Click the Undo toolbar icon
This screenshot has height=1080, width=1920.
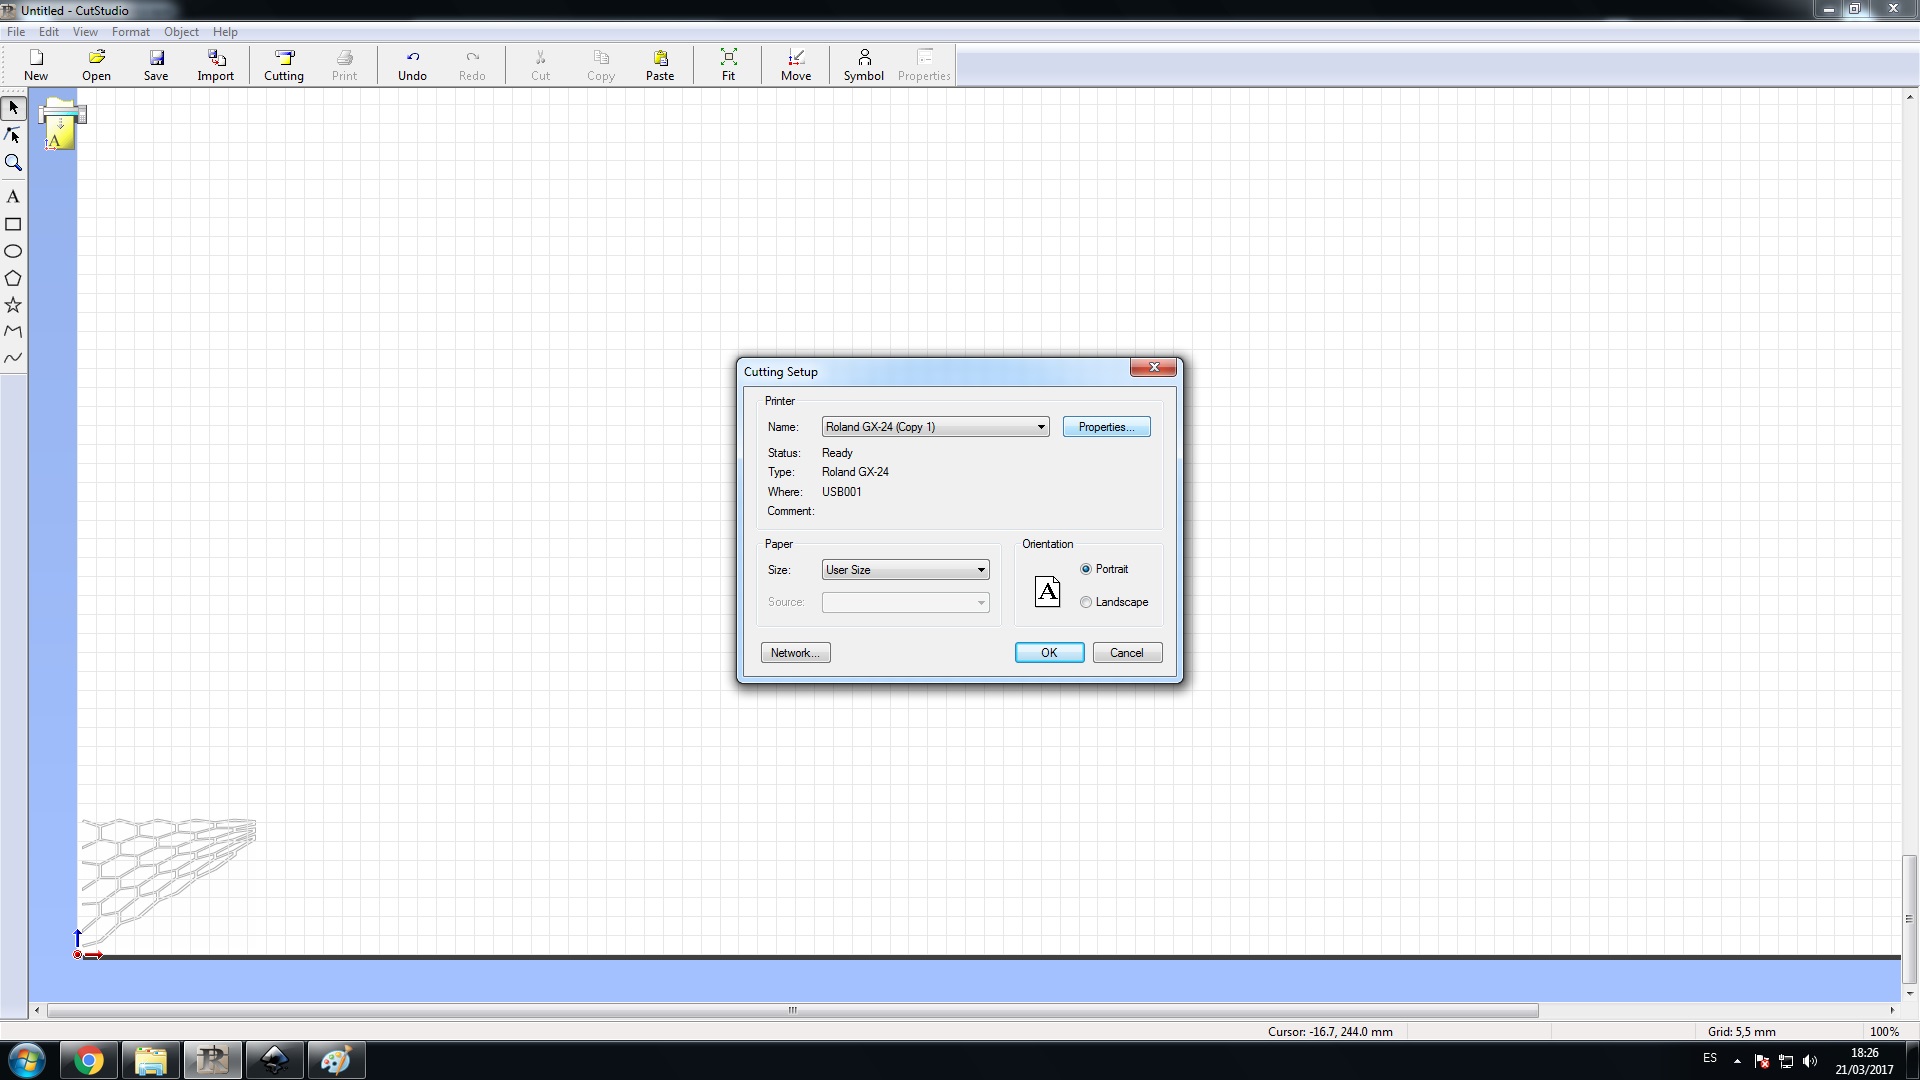tap(412, 65)
